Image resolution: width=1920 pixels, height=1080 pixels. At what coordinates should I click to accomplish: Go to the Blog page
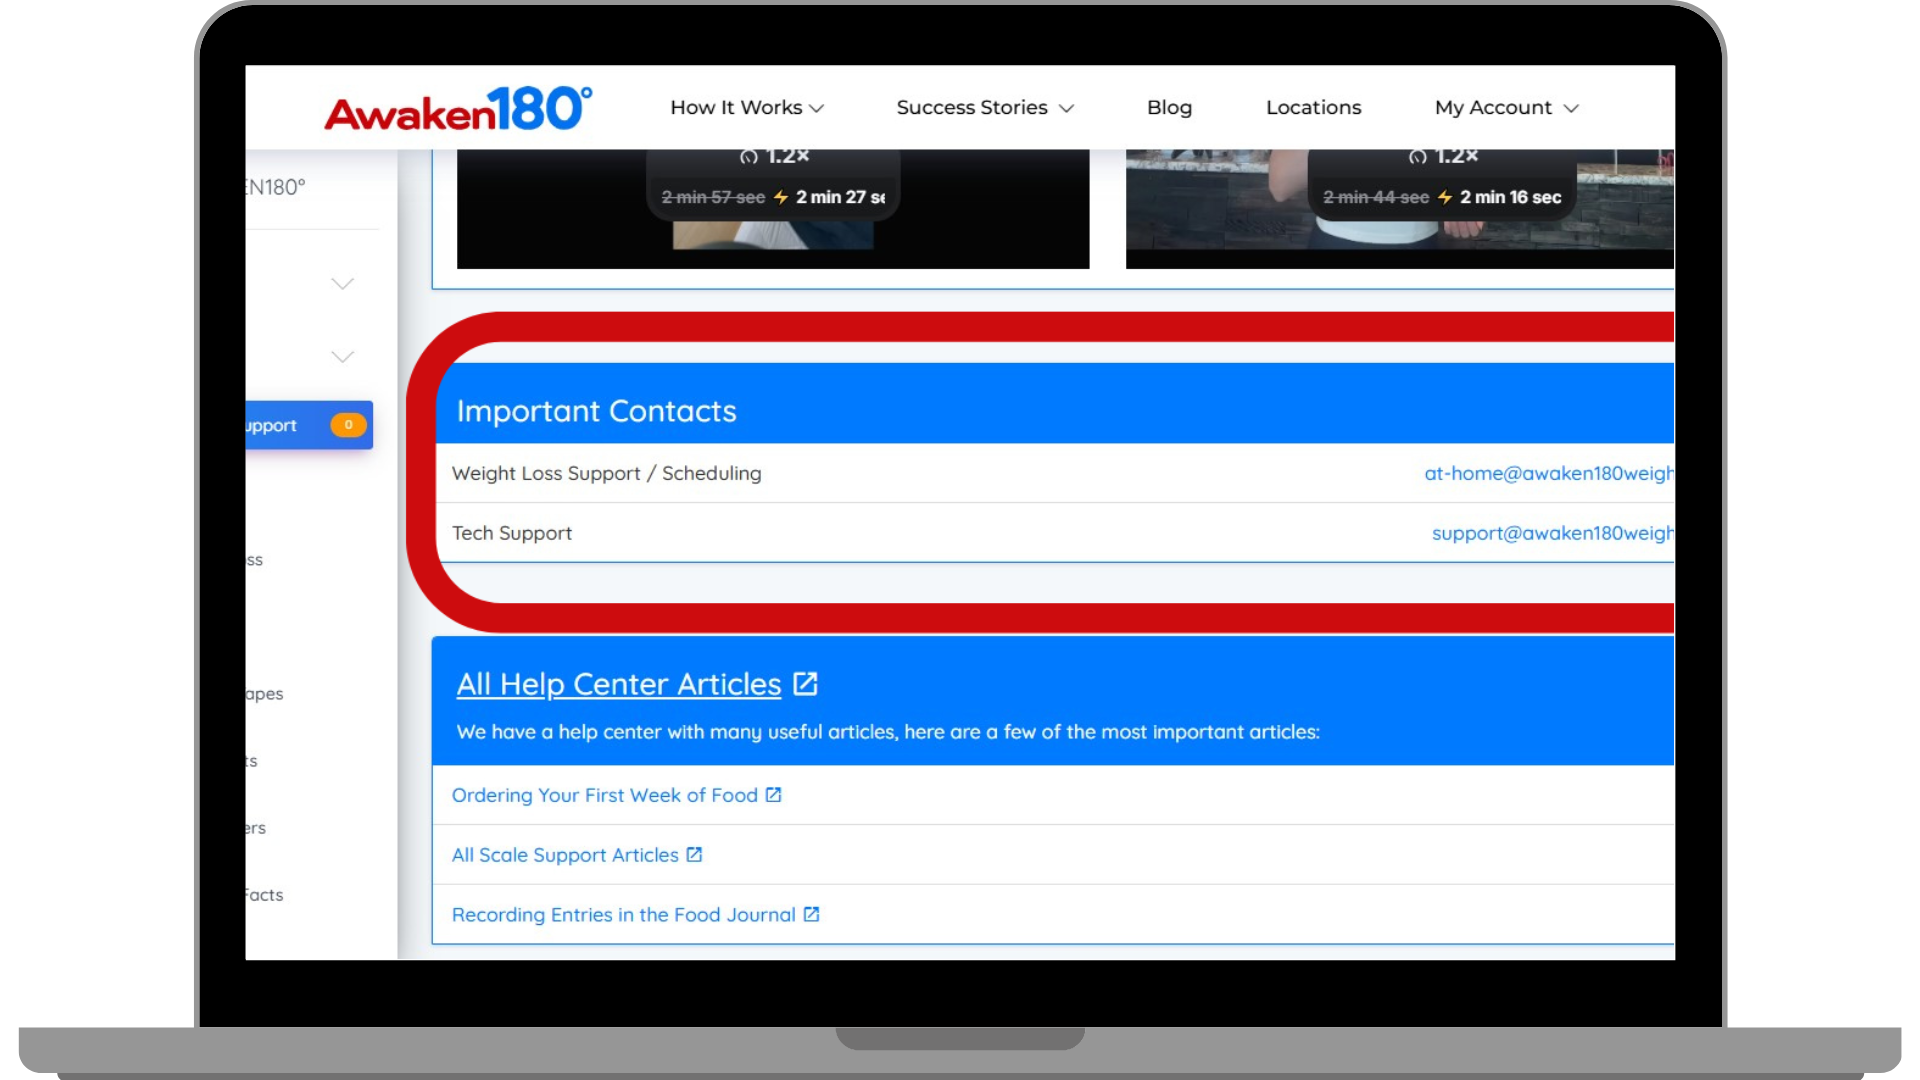point(1169,107)
